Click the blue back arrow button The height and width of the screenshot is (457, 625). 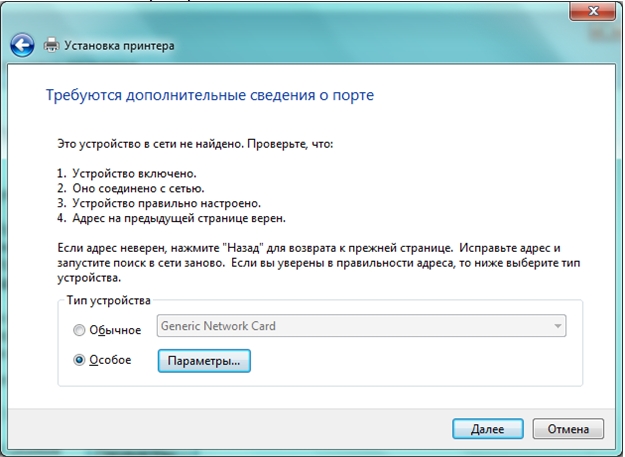[22, 46]
